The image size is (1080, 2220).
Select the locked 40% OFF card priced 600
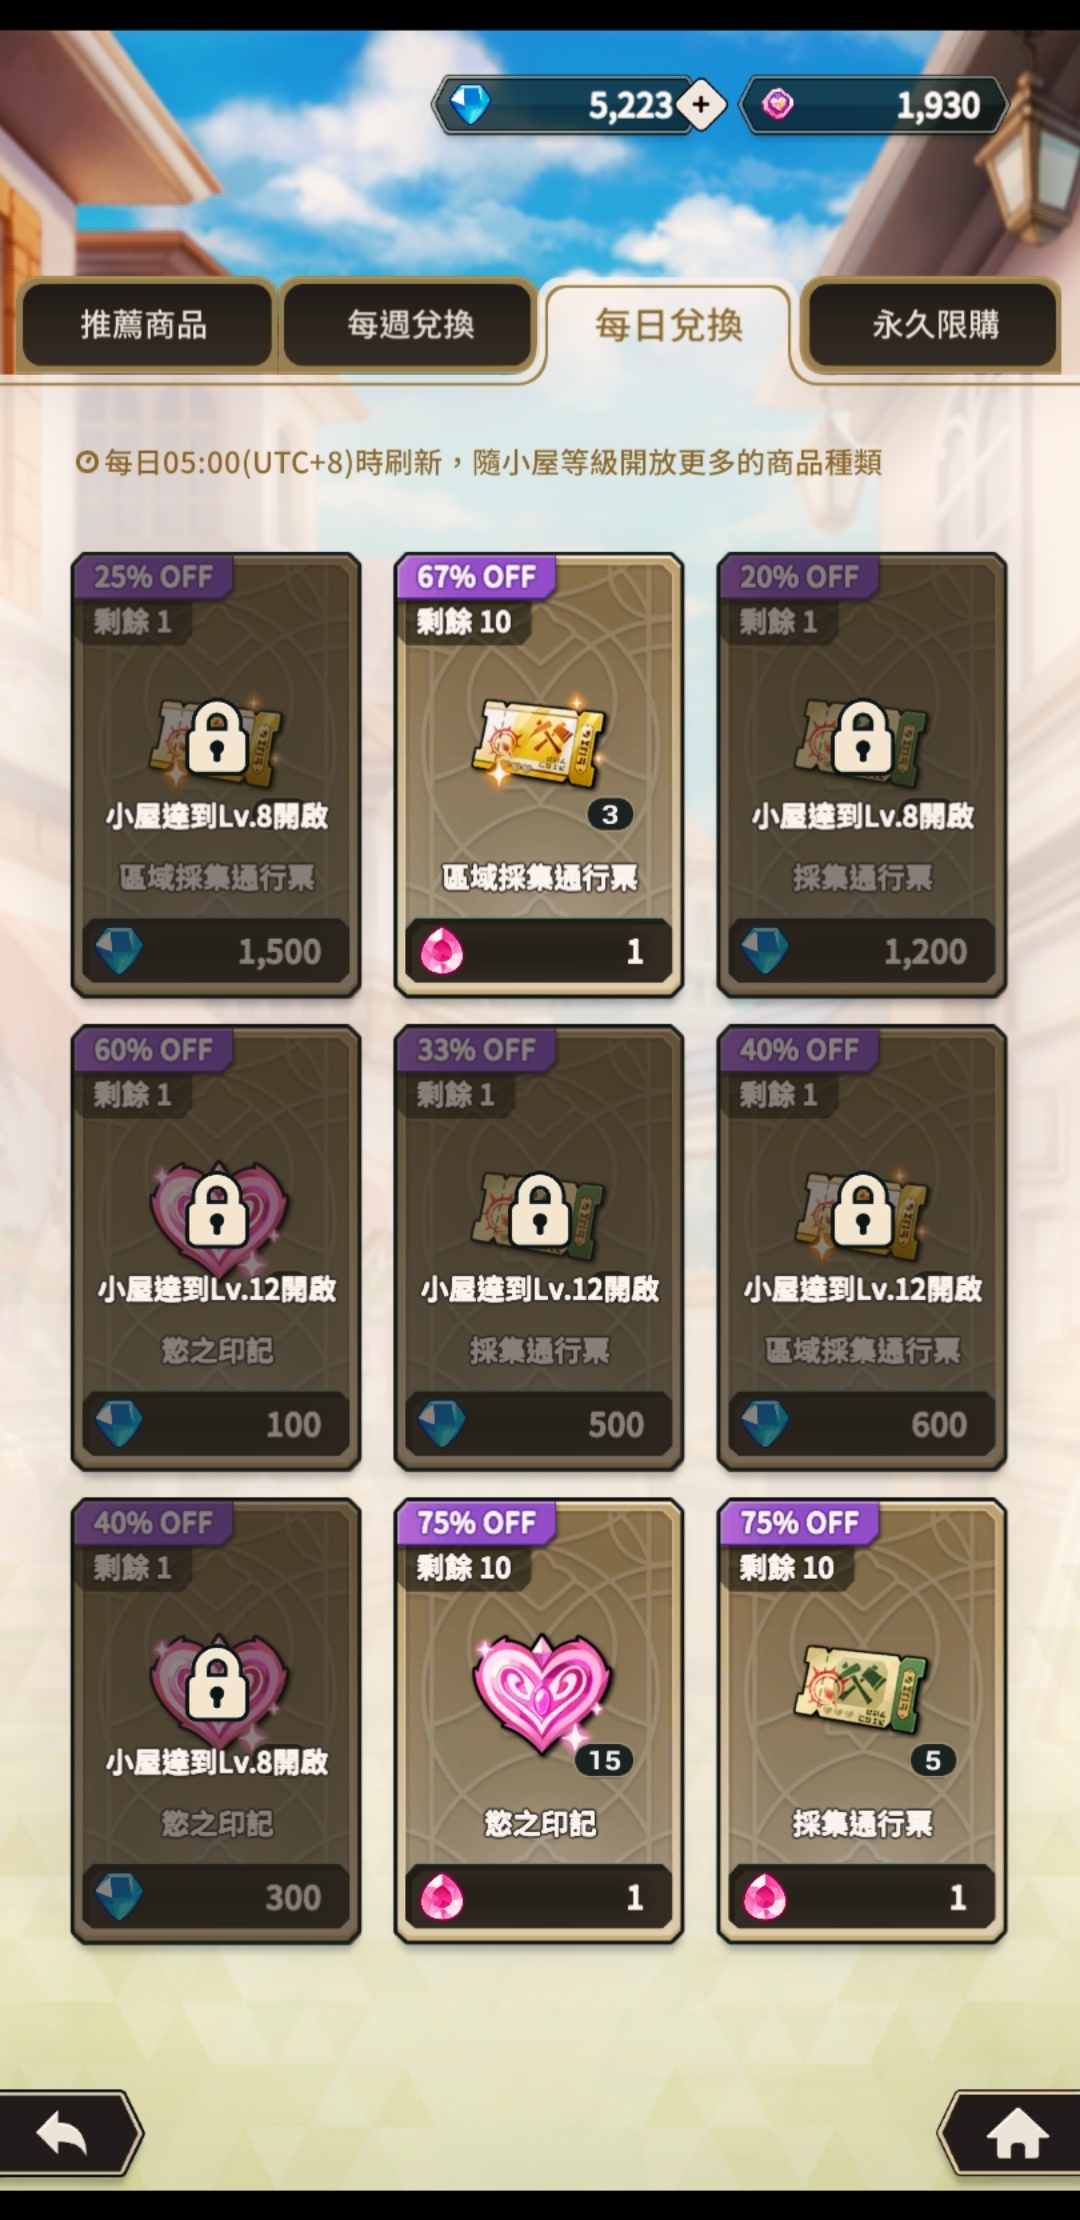tap(862, 1248)
